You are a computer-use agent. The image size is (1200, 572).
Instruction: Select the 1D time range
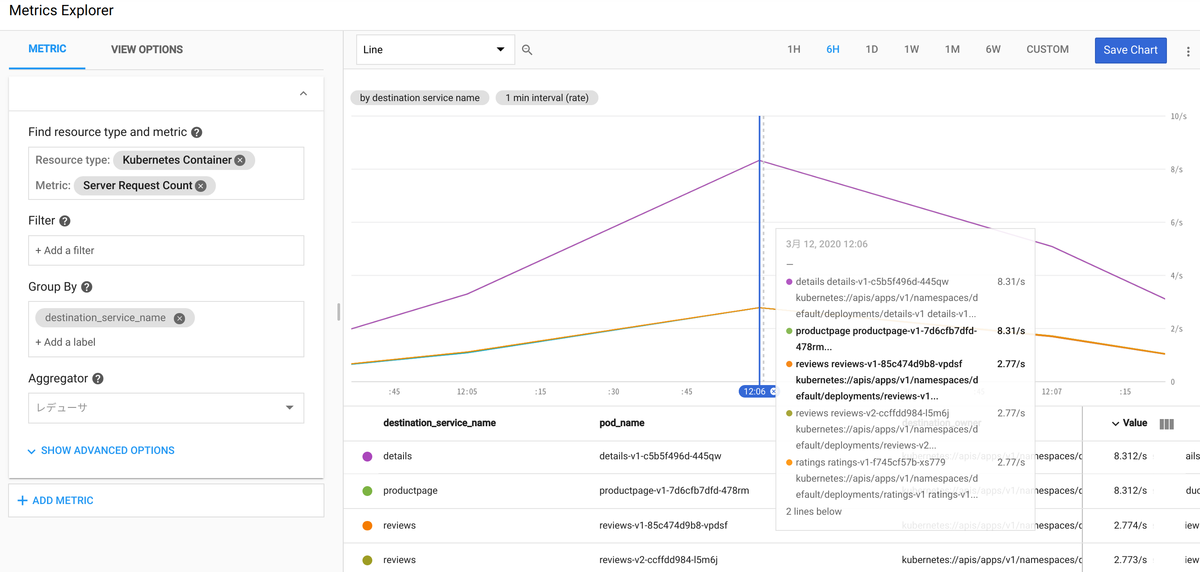872,49
